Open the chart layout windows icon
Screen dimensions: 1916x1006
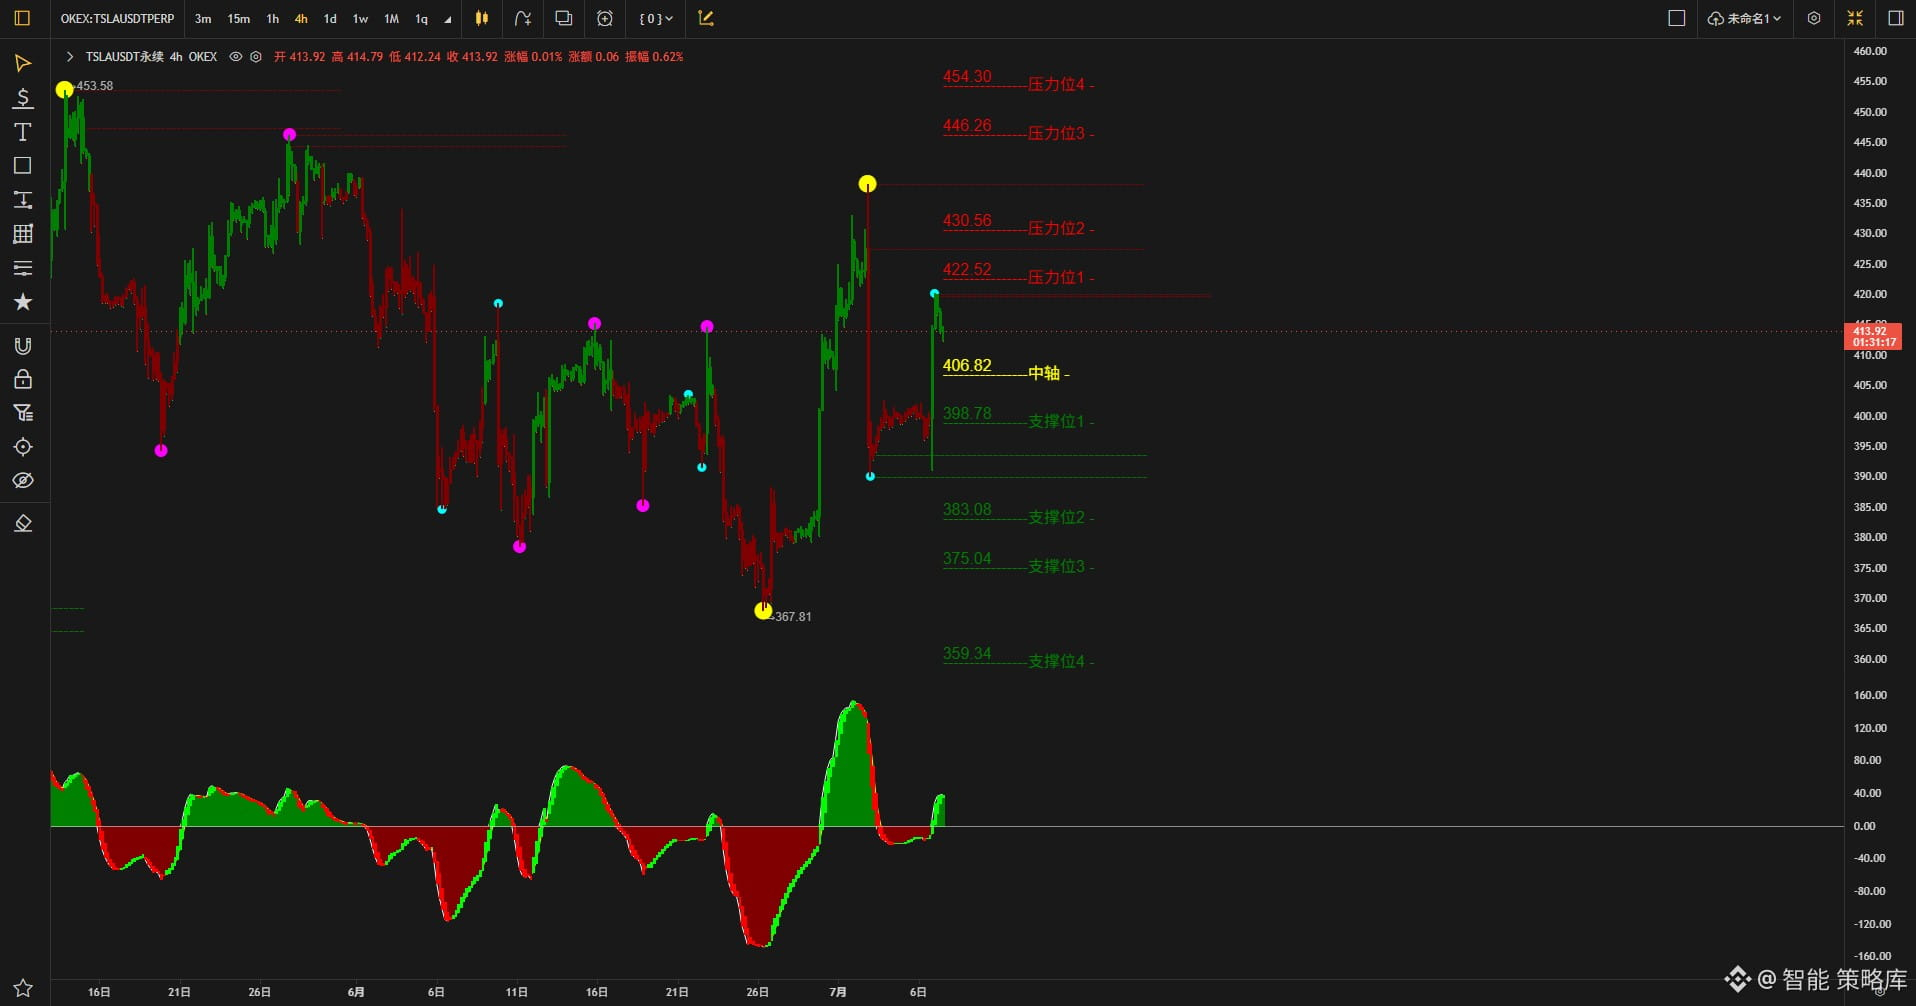564,18
